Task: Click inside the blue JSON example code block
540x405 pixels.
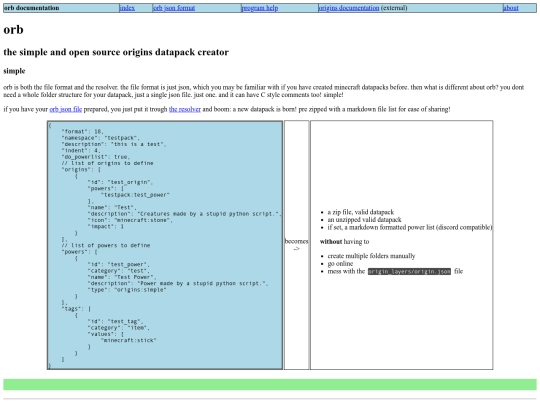Action: point(165,245)
